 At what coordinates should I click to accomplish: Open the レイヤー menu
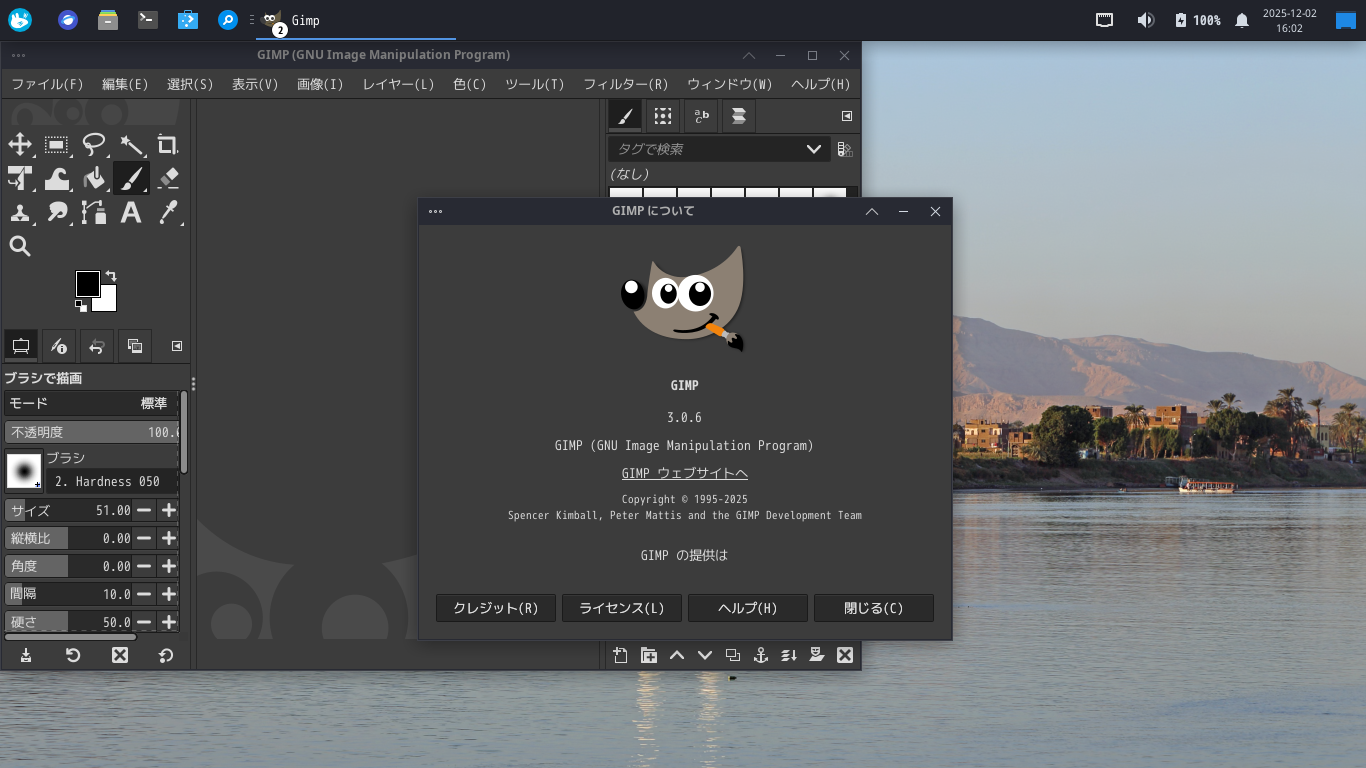(397, 84)
